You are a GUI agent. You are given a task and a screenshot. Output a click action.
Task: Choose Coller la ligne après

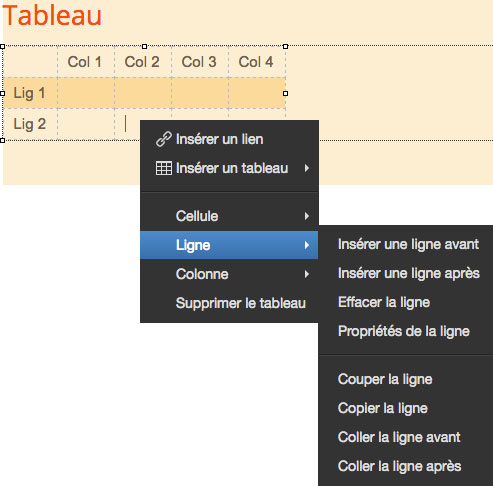399,466
